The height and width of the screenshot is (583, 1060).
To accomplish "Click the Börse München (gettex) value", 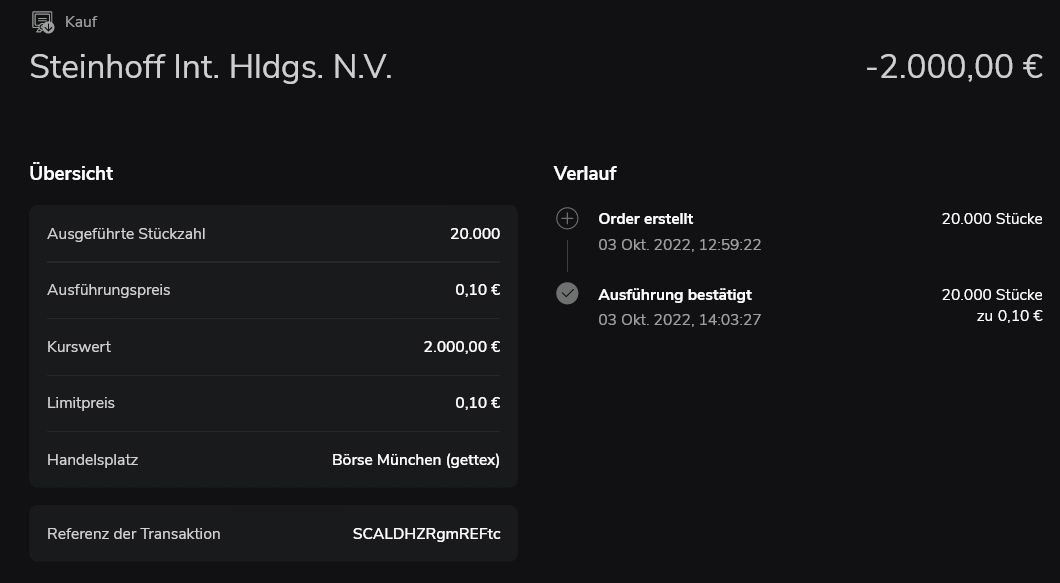I will (x=415, y=460).
